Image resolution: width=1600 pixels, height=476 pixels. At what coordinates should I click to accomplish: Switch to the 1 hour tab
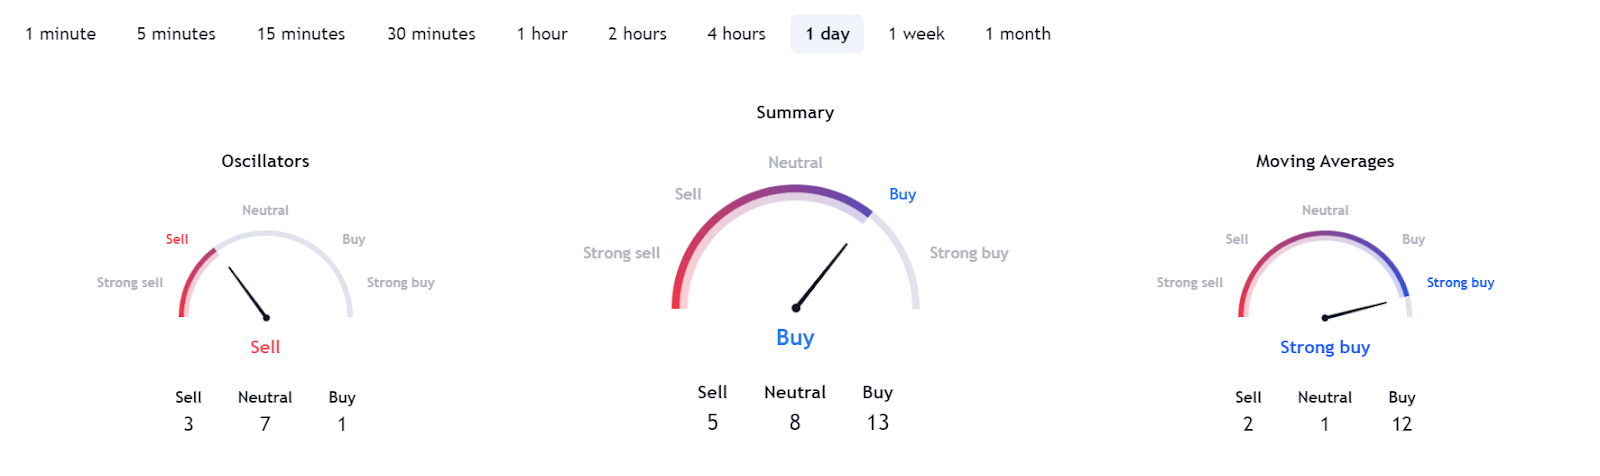click(x=542, y=34)
